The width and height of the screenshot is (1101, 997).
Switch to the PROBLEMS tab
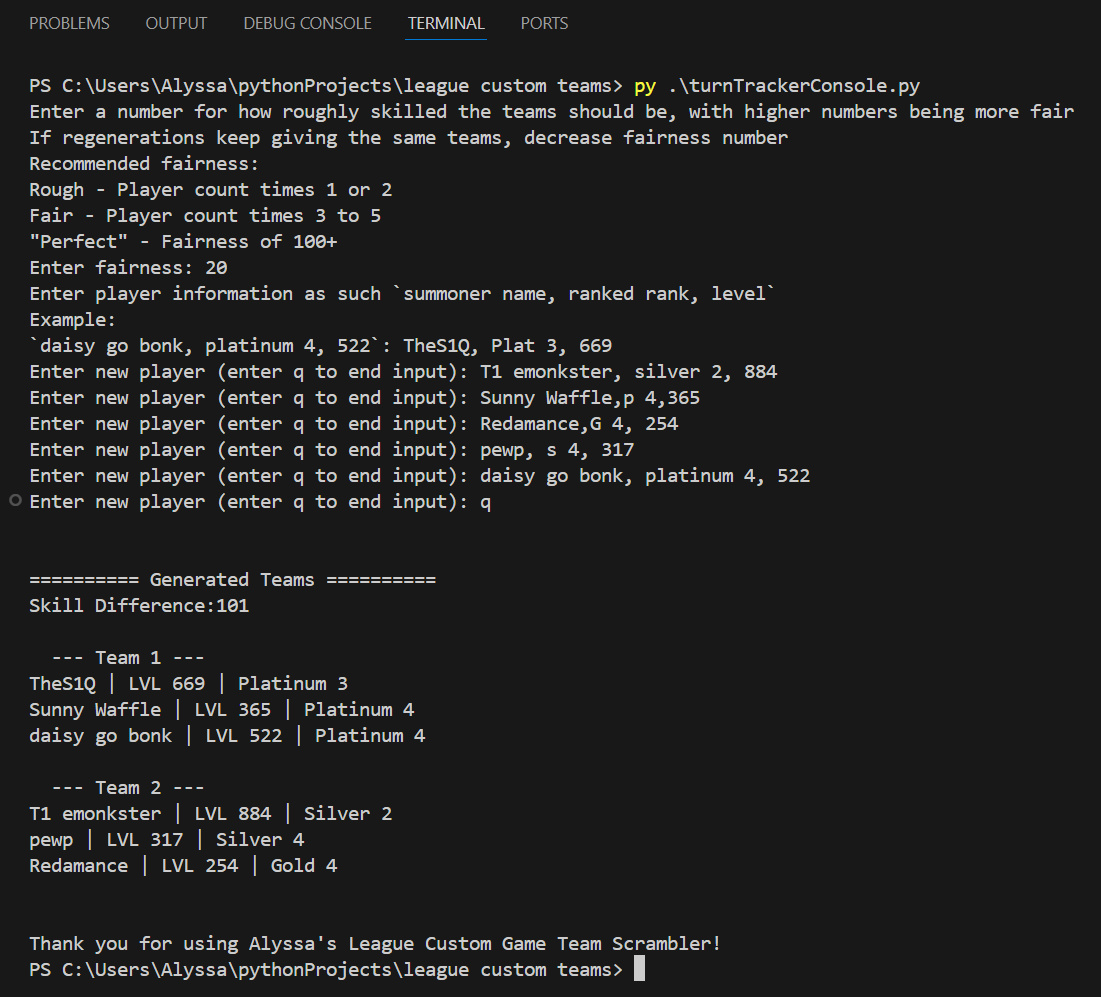point(69,23)
